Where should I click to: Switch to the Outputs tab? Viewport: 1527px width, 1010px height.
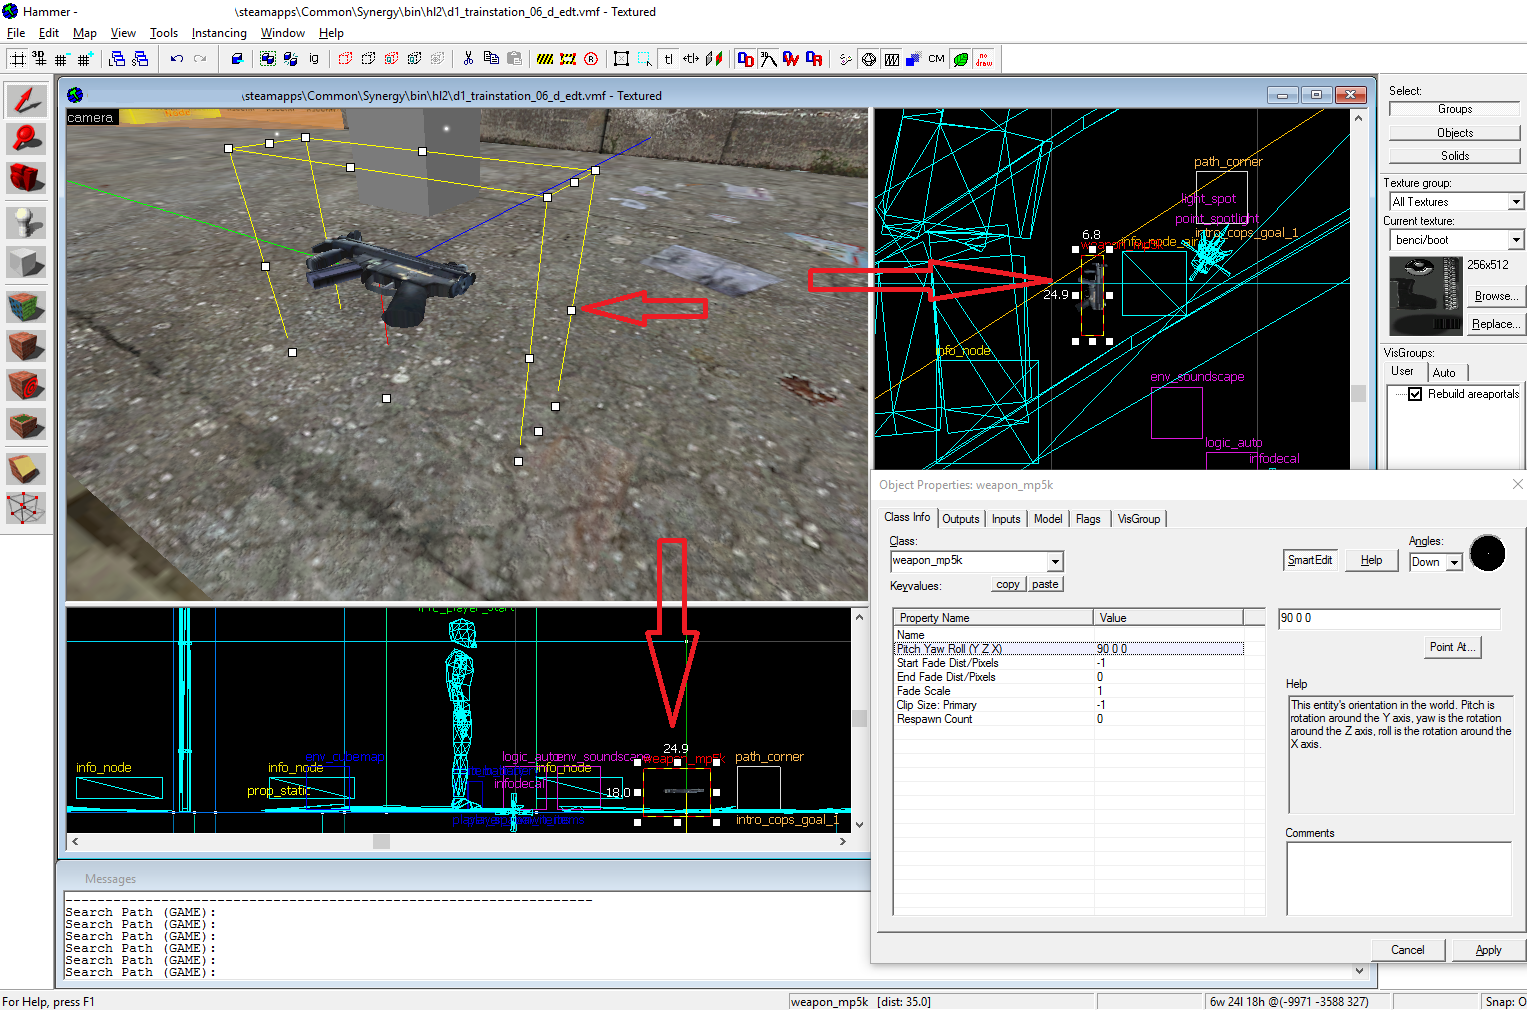960,519
